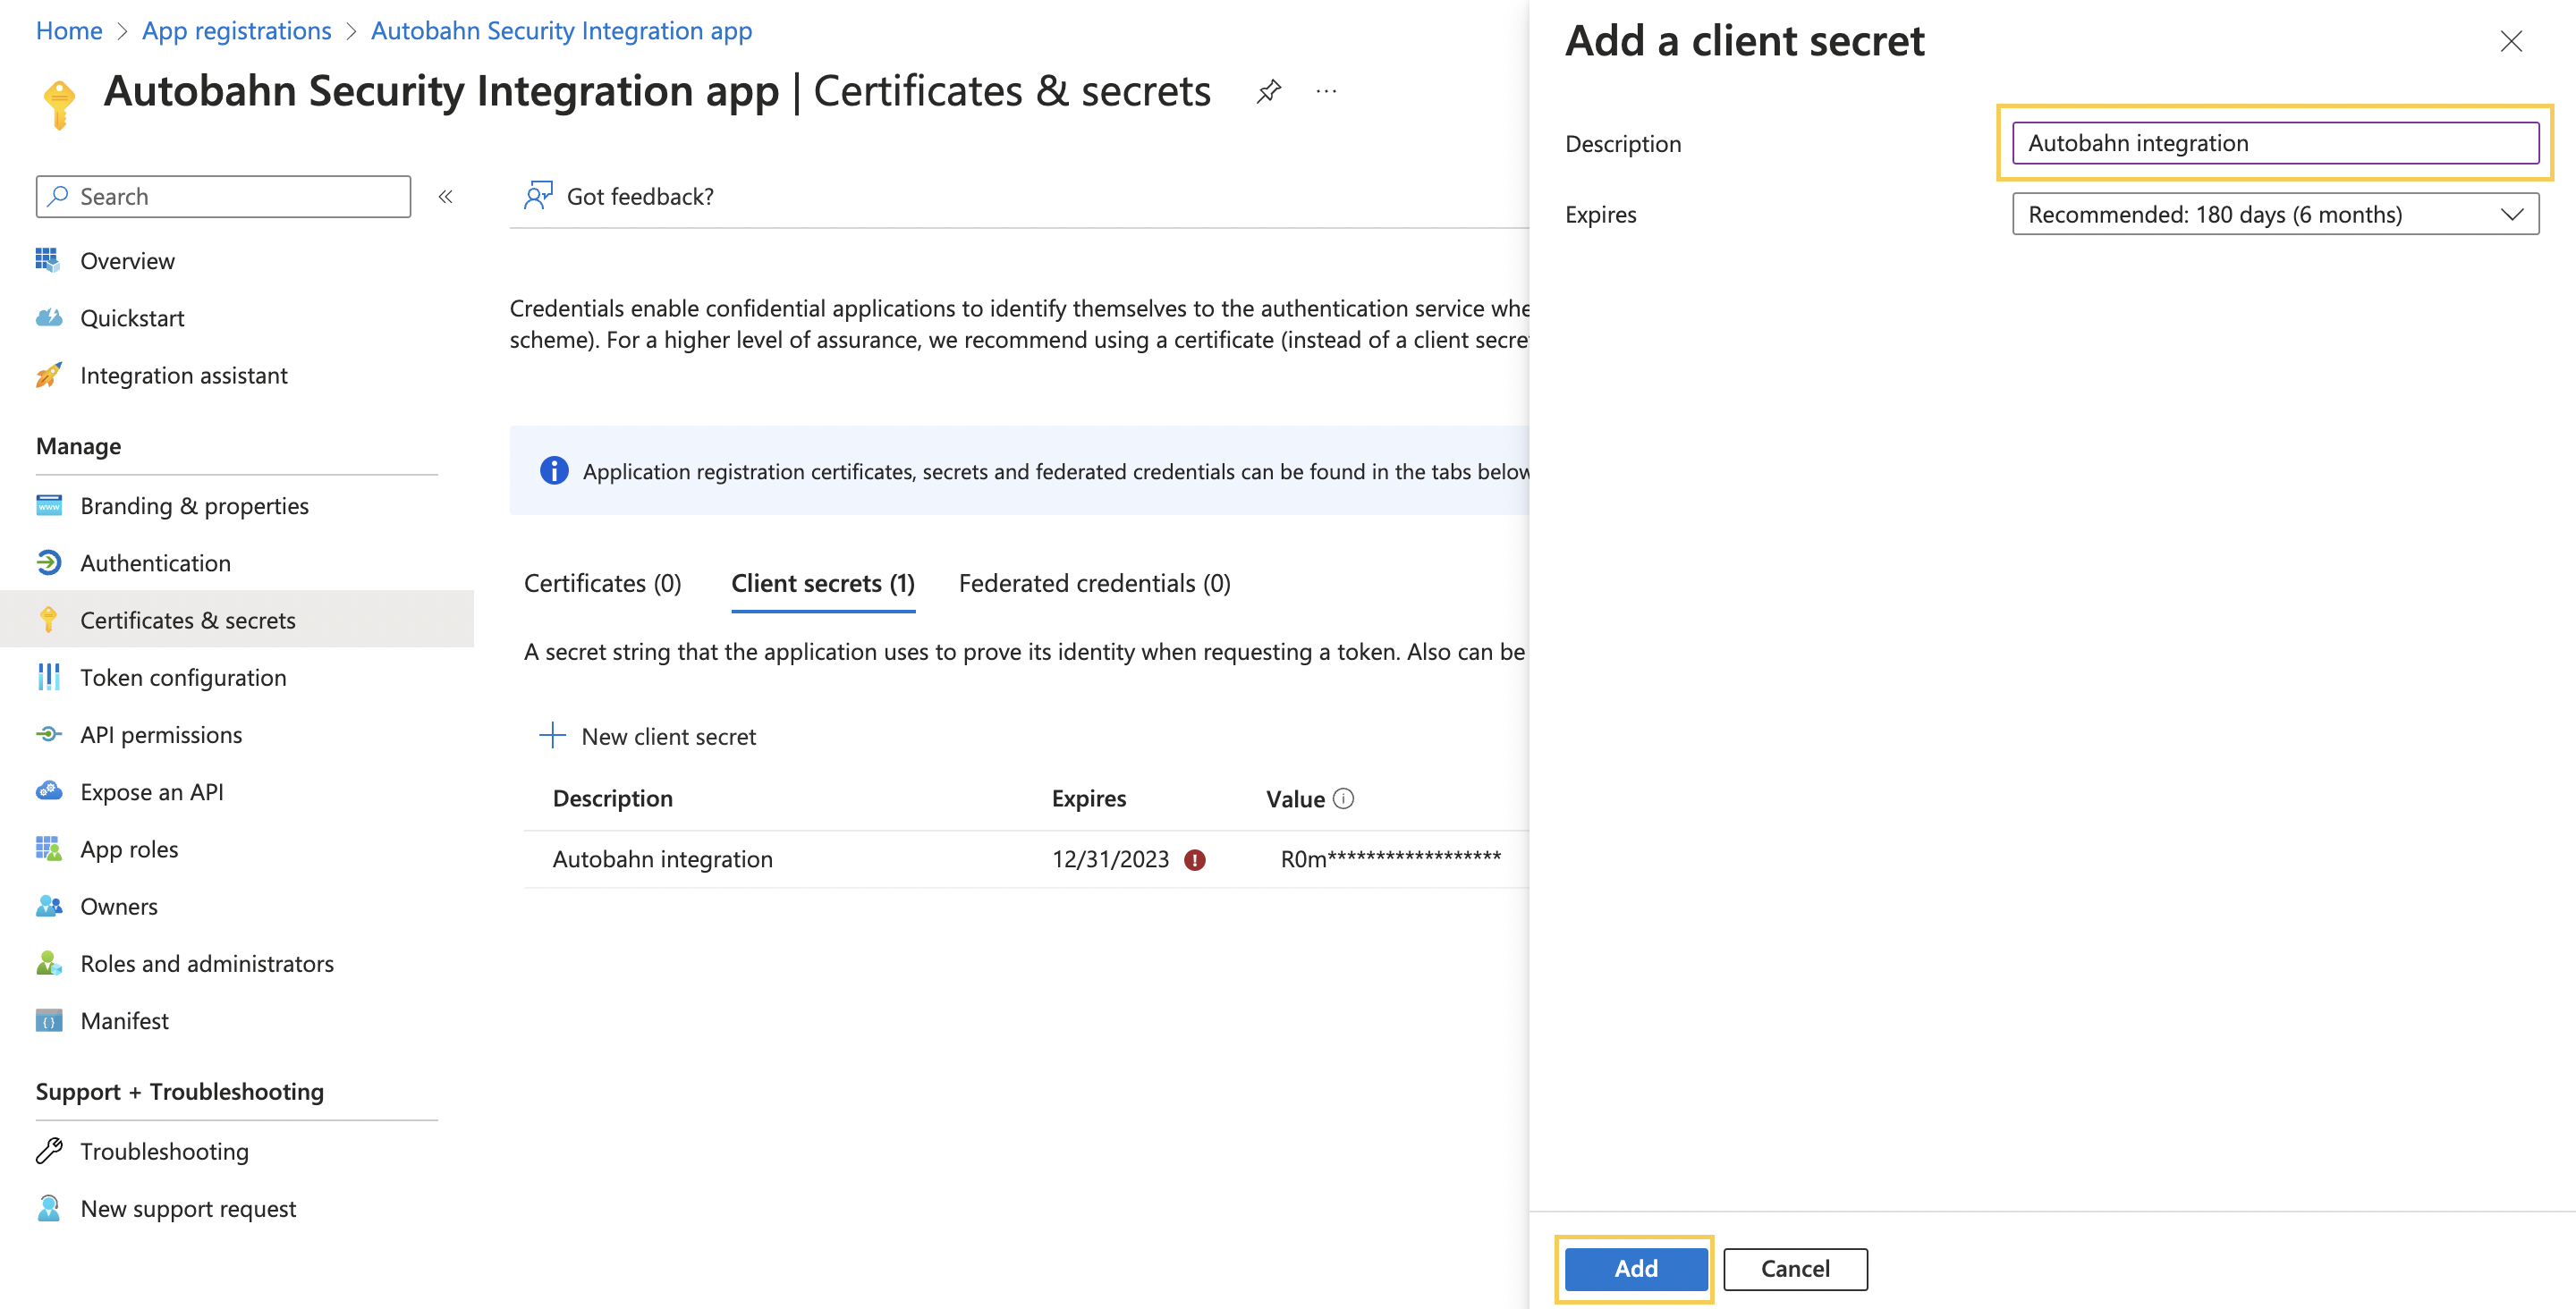Click the Authentication icon

[x=48, y=562]
